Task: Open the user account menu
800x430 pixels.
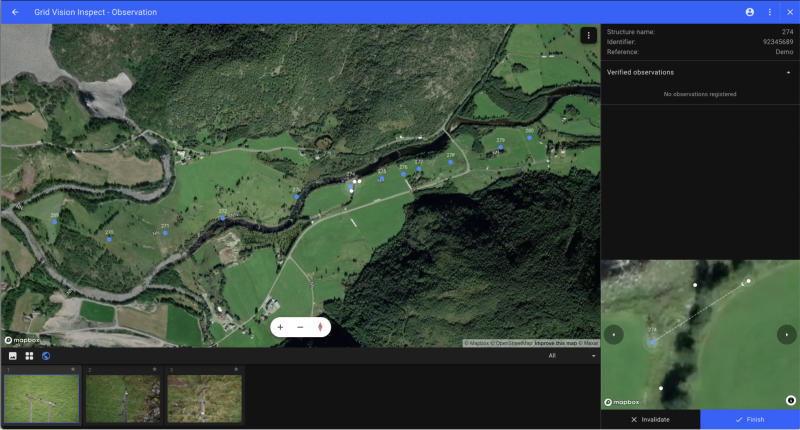Action: (749, 12)
